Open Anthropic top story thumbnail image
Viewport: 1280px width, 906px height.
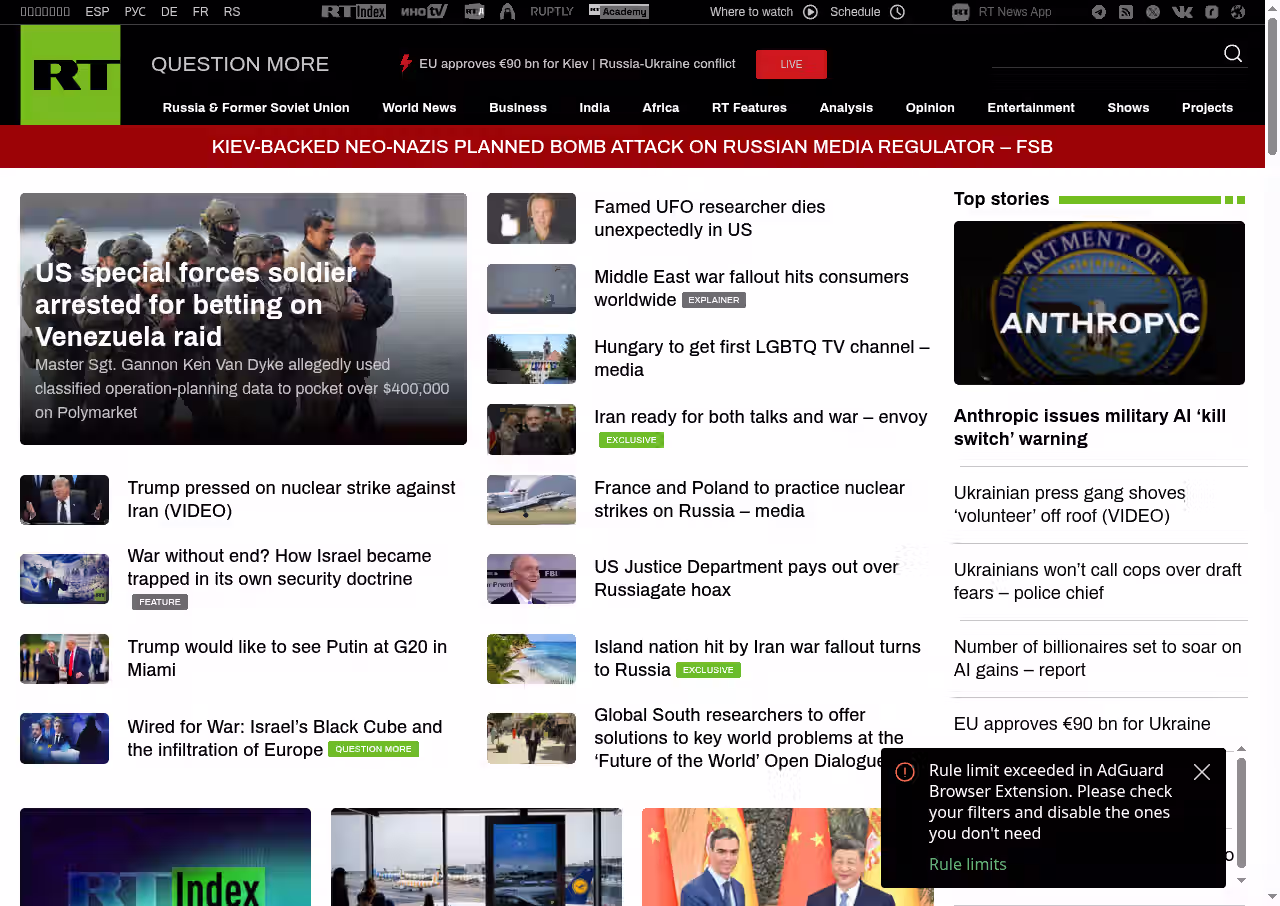[1099, 303]
